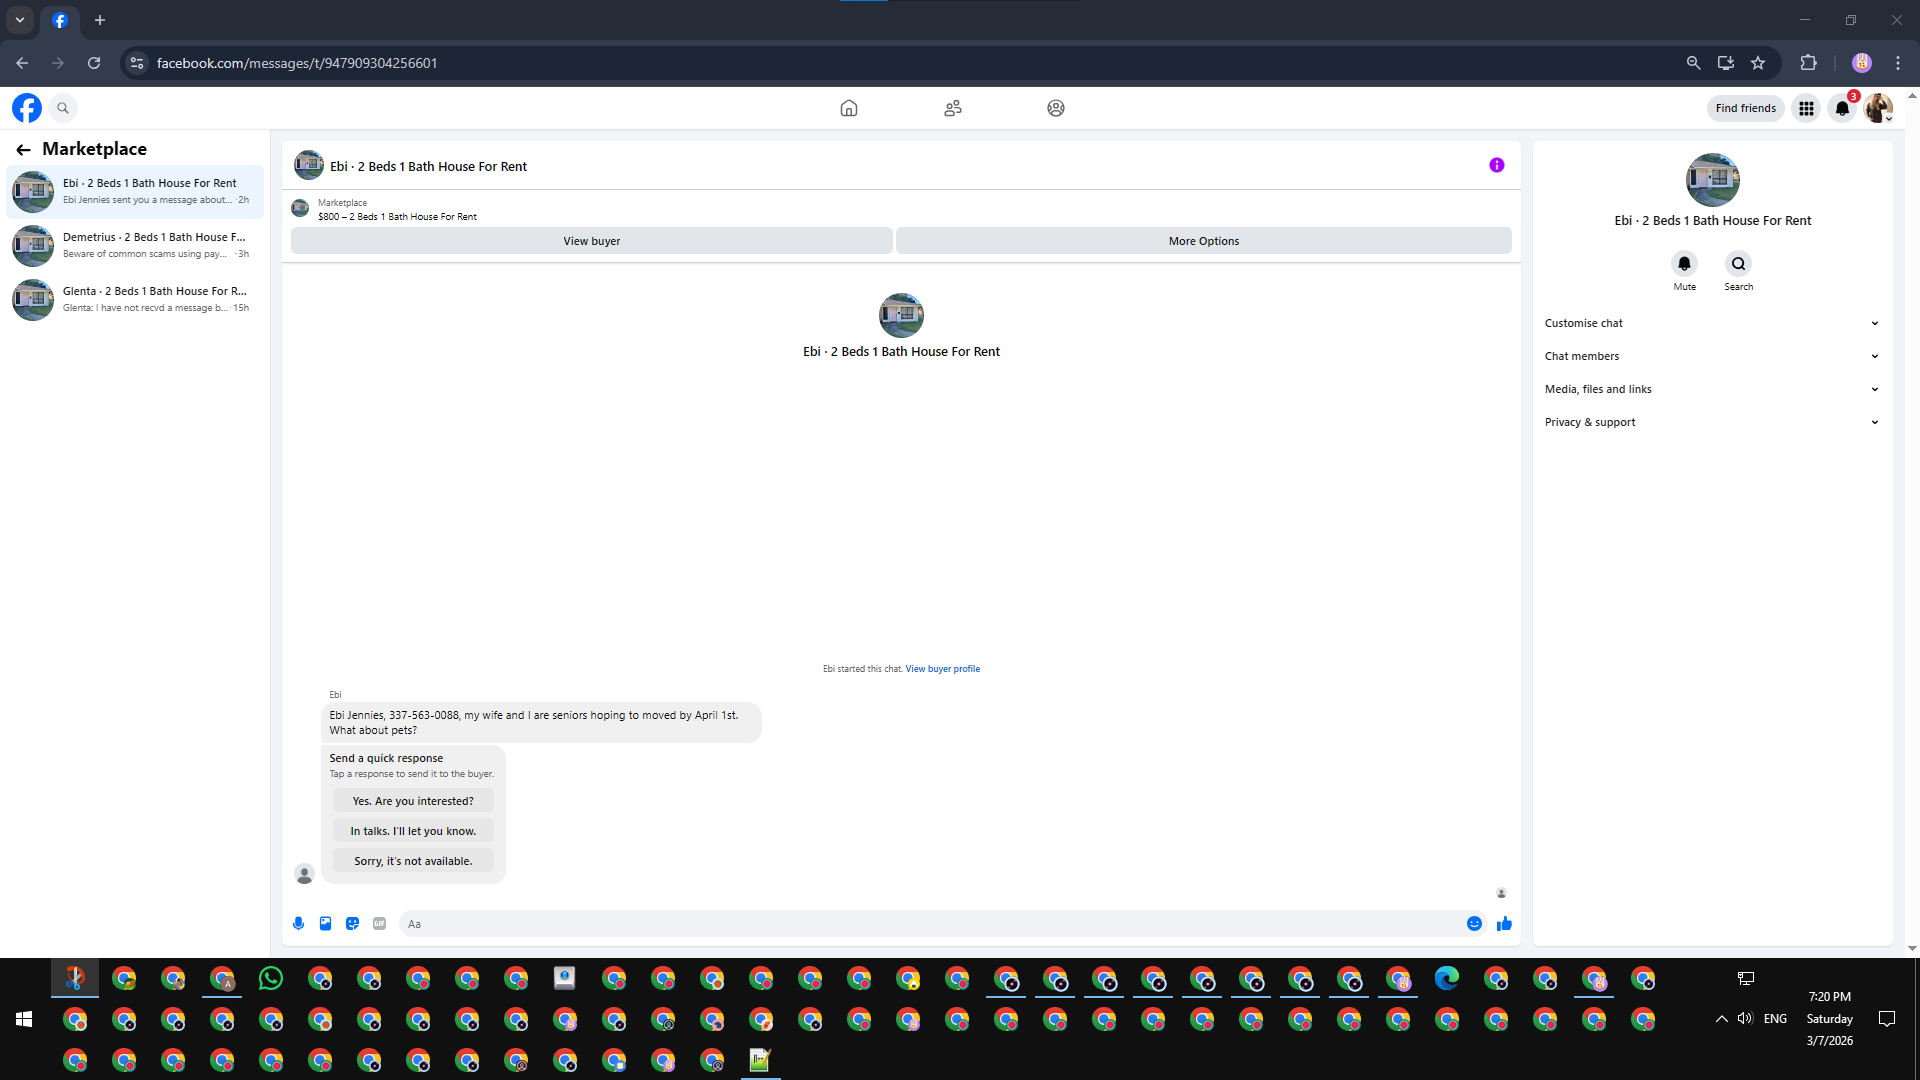Switch the ENG input language indicator
This screenshot has height=1080, width=1920.
[x=1775, y=1019]
